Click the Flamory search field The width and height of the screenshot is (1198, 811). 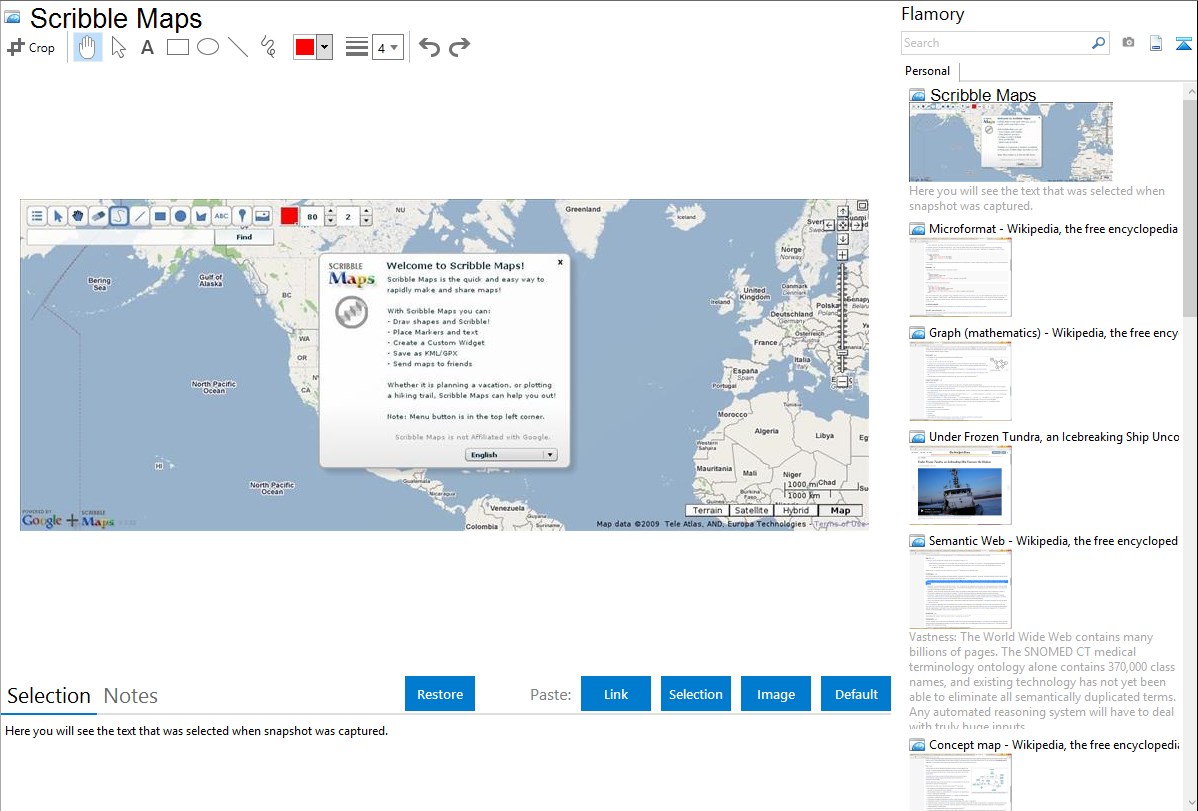coord(995,43)
